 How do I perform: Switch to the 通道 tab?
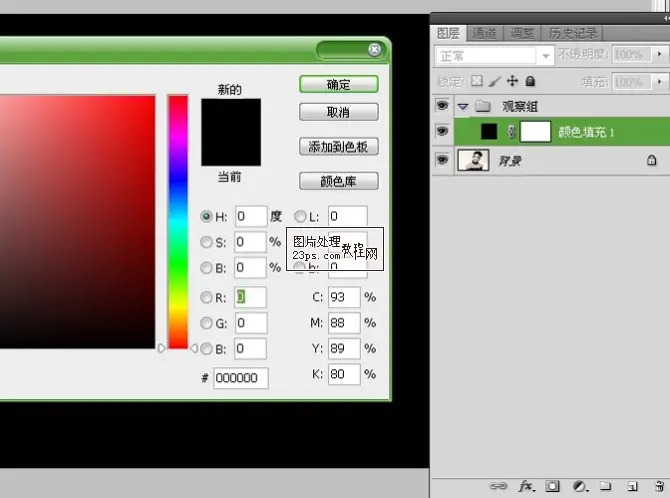pyautogui.click(x=484, y=32)
